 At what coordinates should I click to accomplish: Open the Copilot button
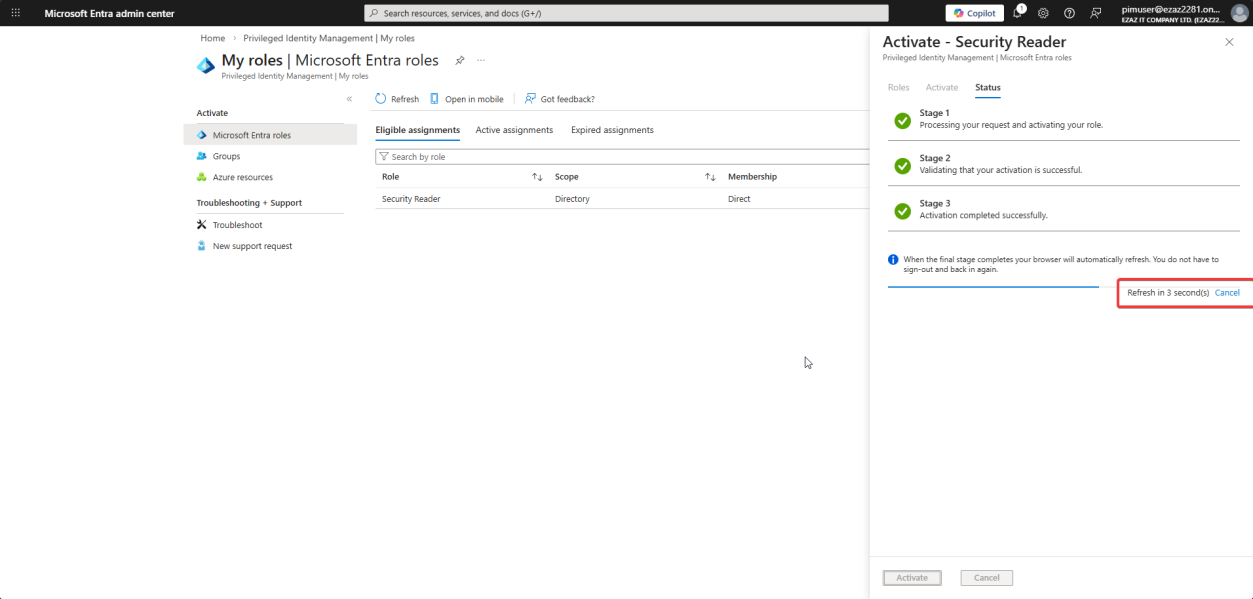pos(974,13)
